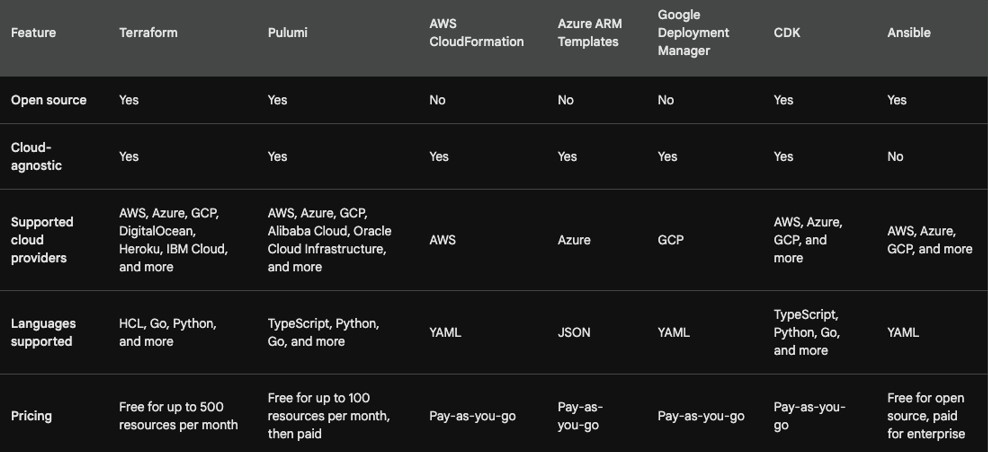Select Ansible's free for open source pricing cell

click(x=926, y=416)
